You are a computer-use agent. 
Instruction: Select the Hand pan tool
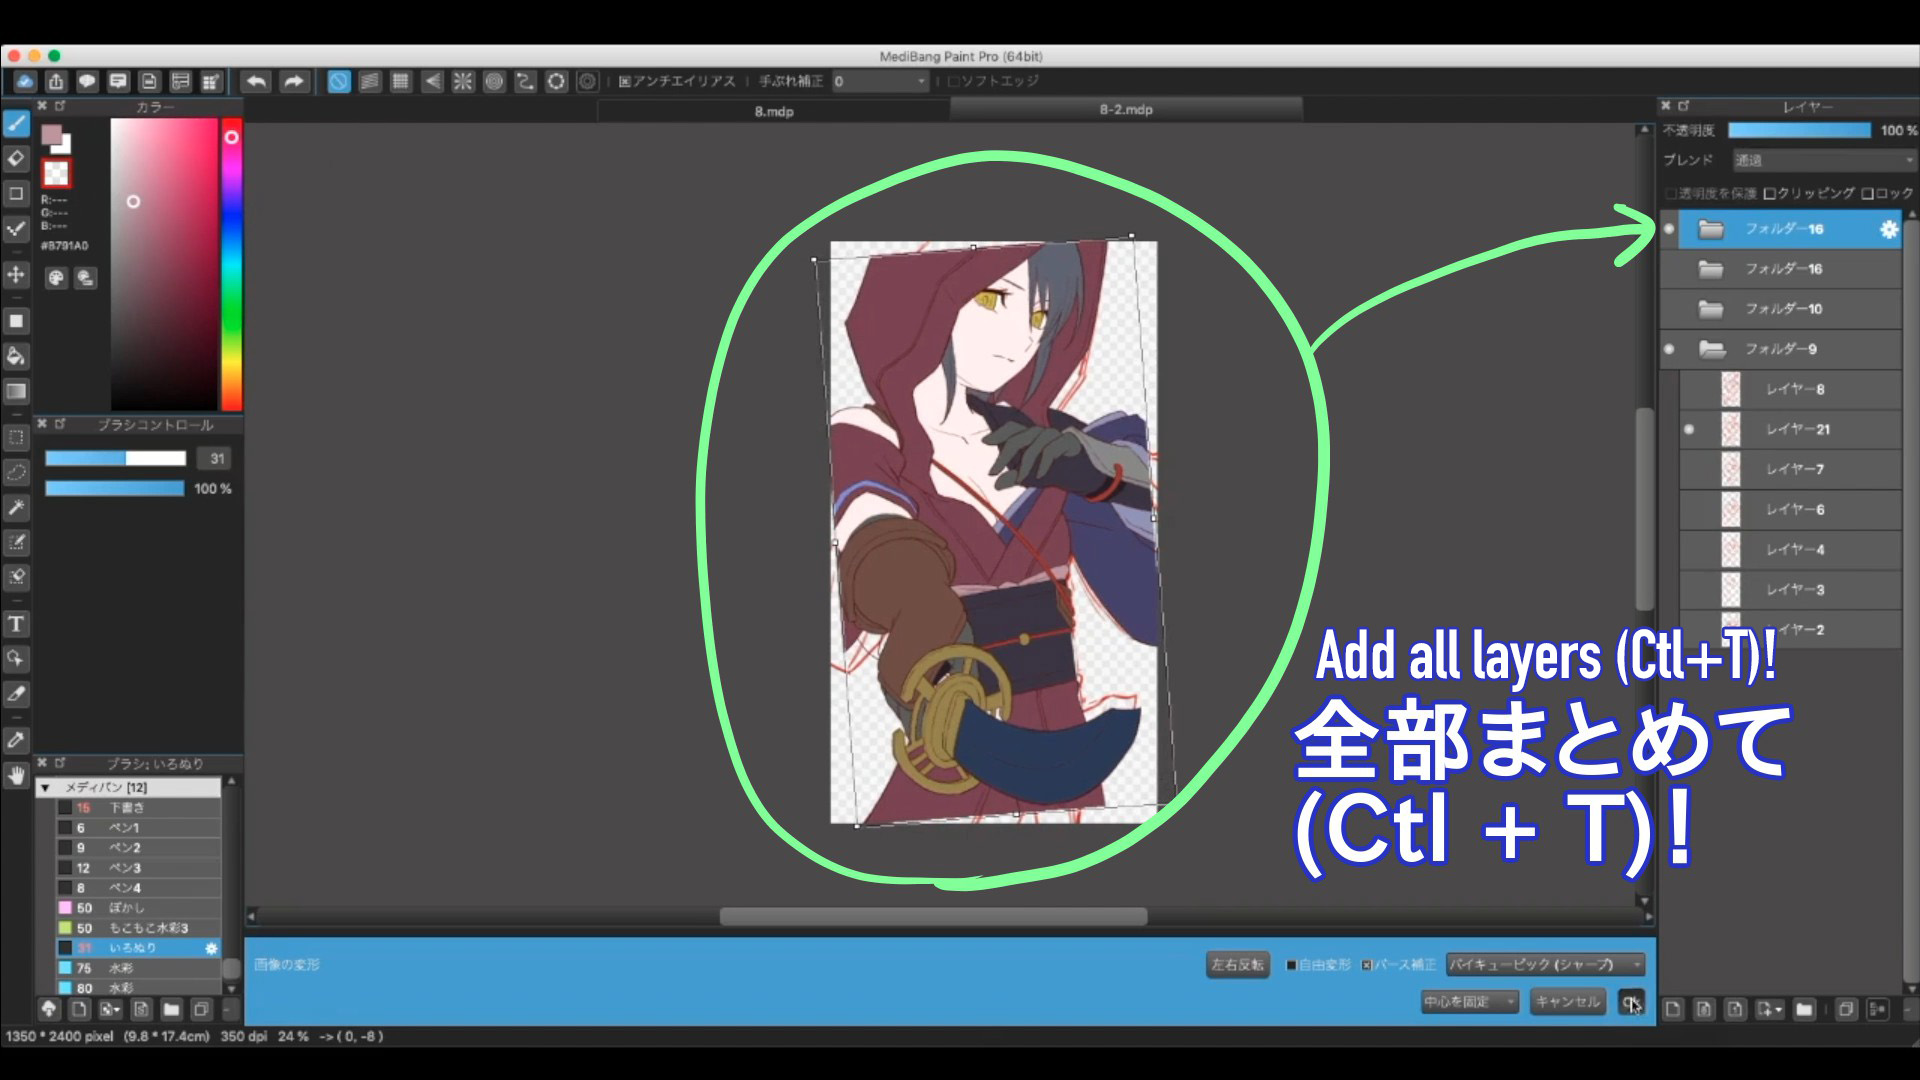point(16,775)
